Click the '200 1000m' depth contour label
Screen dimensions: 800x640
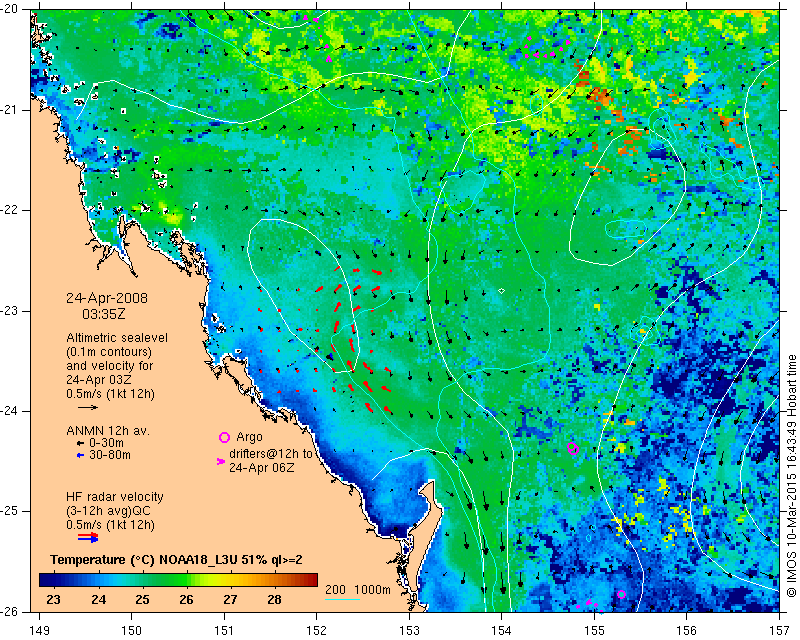pos(358,590)
